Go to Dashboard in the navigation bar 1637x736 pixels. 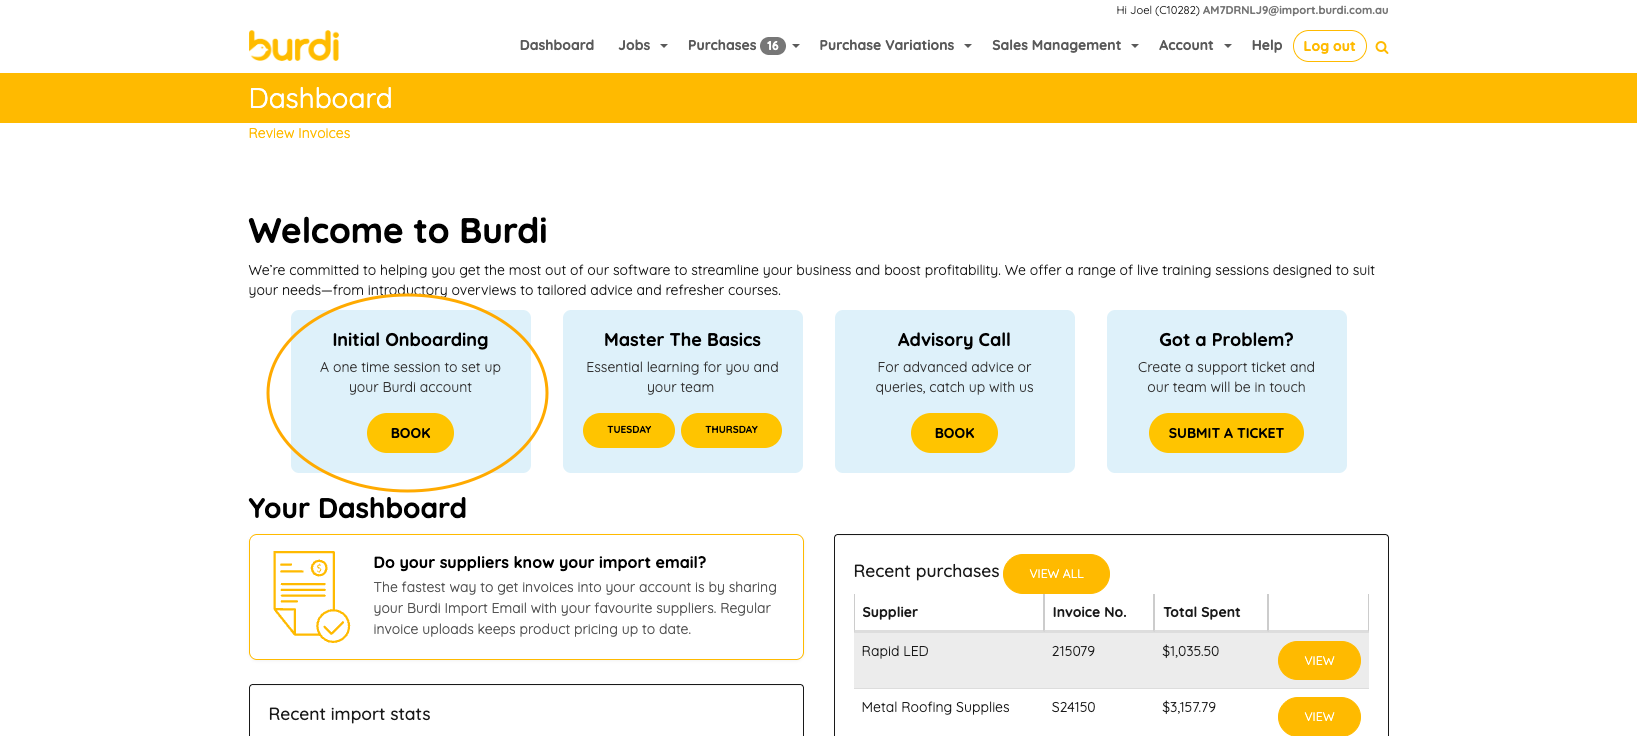[556, 46]
